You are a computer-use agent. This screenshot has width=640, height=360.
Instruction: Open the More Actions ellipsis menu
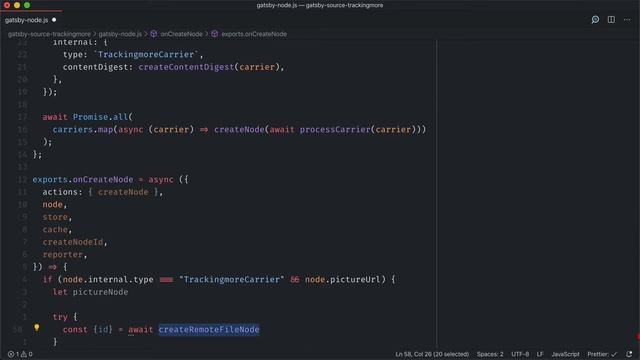pyautogui.click(x=627, y=20)
